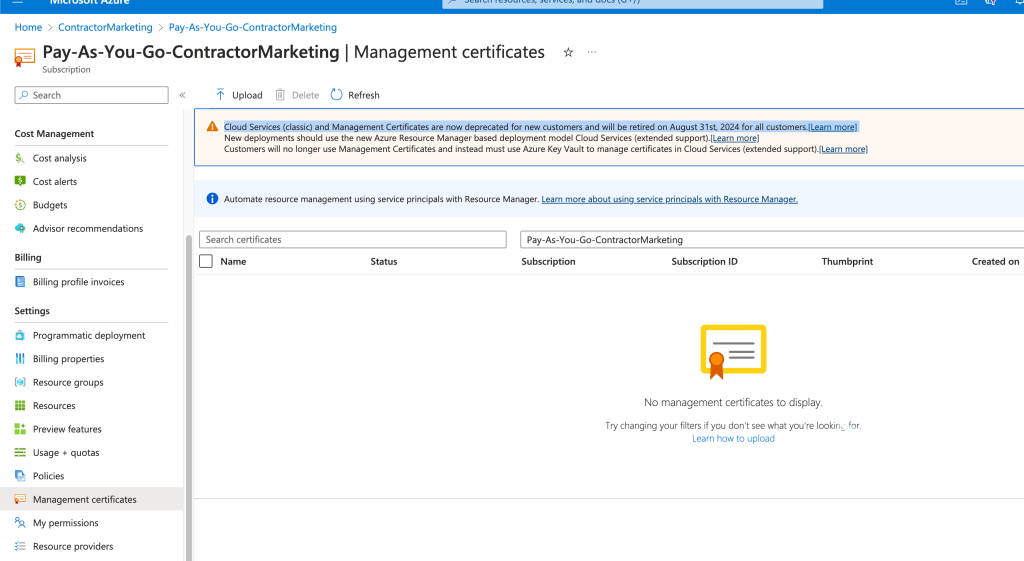
Task: Click the Resources grid icon
Action: point(20,406)
